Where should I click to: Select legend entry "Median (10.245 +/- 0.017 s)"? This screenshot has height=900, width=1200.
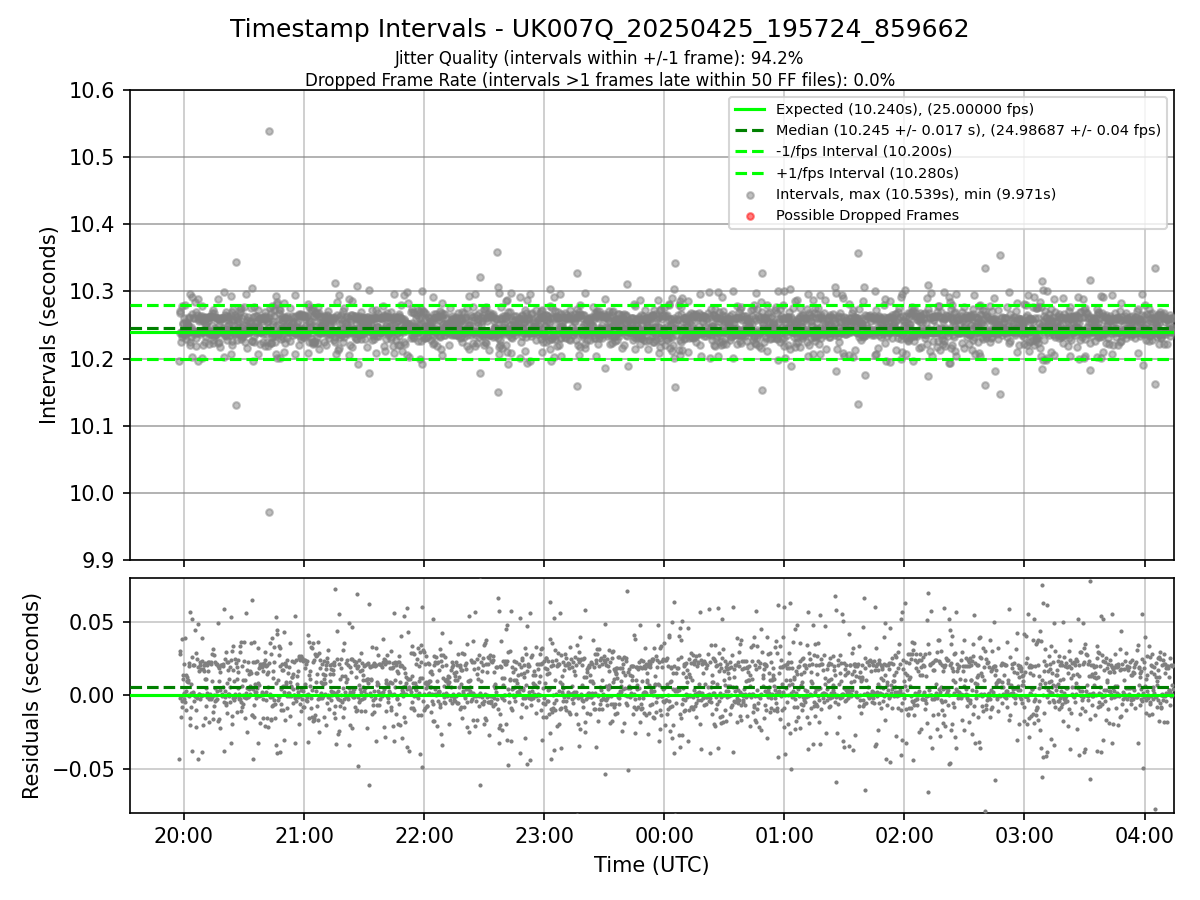[968, 130]
